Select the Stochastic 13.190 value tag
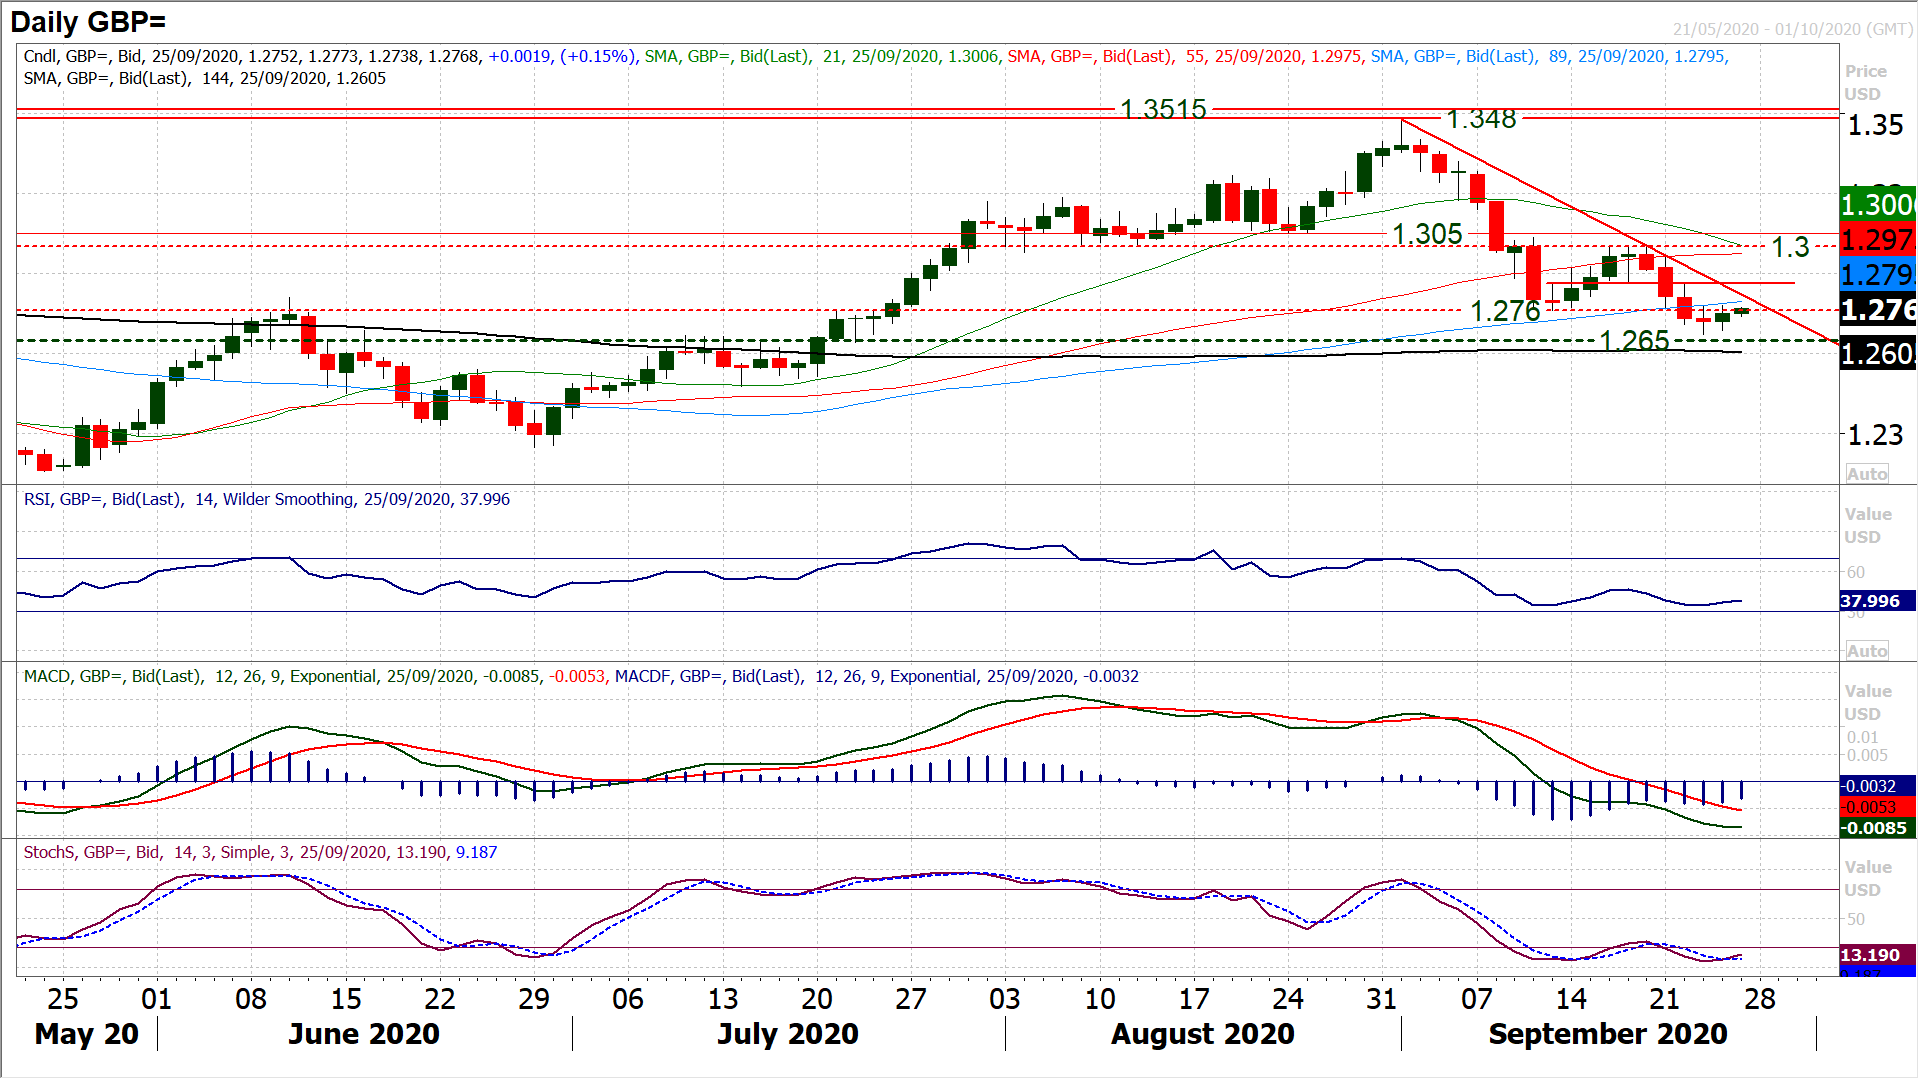The height and width of the screenshot is (1079, 1919). click(1869, 955)
